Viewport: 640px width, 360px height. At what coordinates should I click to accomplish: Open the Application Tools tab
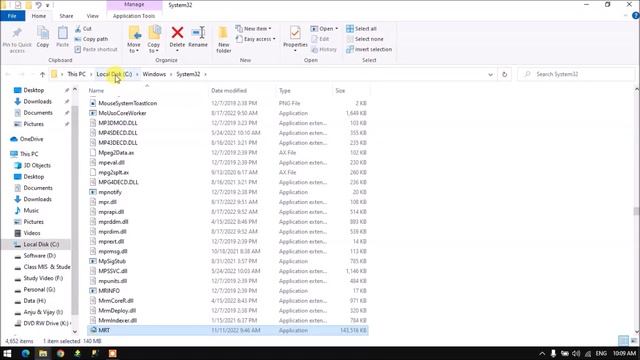(134, 16)
